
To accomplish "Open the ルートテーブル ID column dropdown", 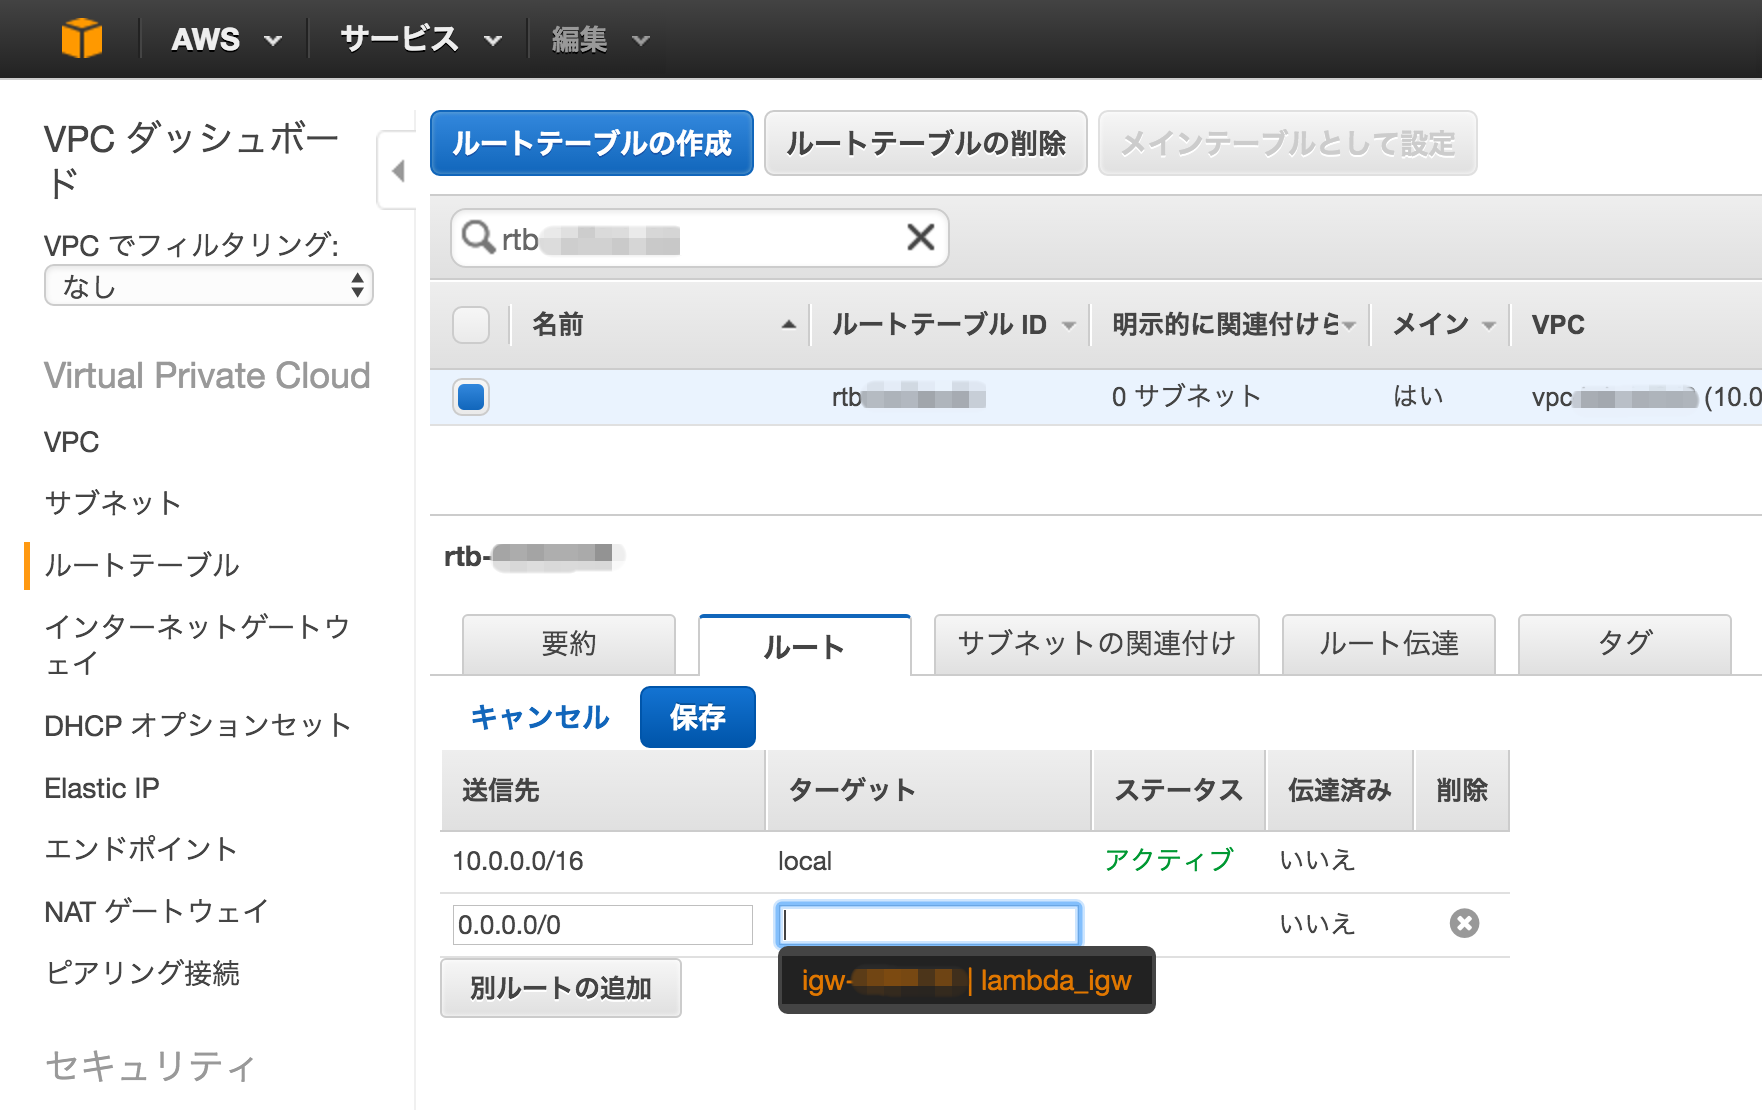I will pos(1069,325).
